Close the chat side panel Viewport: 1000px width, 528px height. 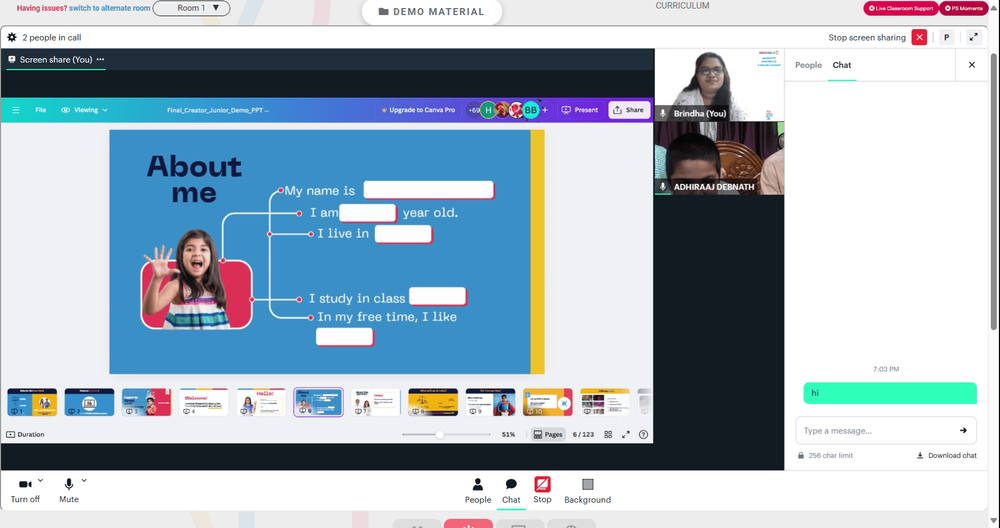point(971,65)
